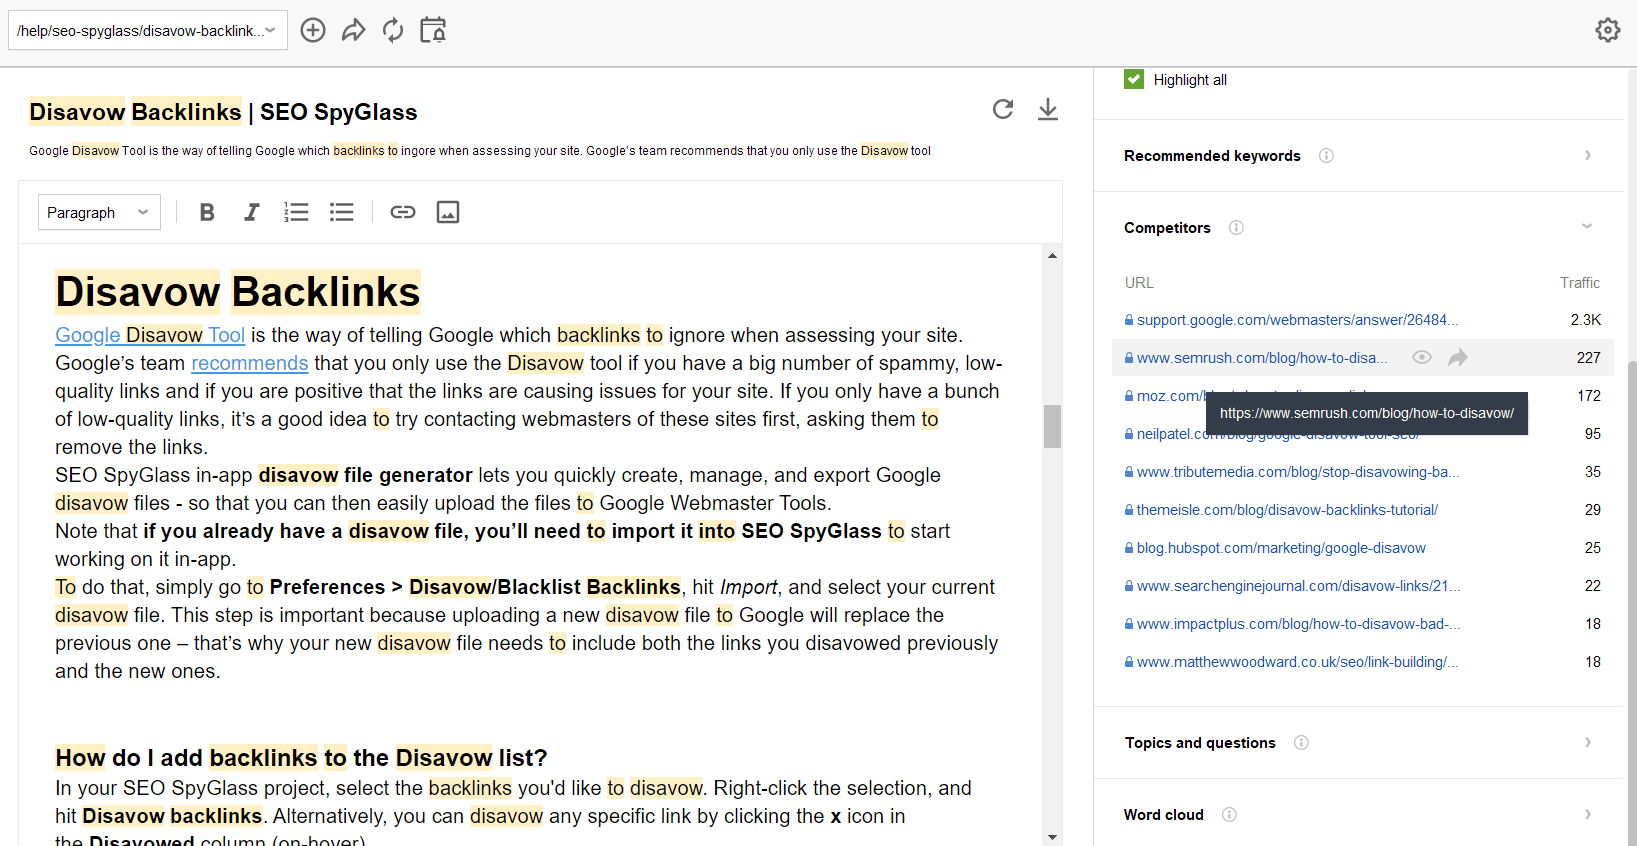Open the Google Disavow Tool link
1637x846 pixels.
(x=150, y=335)
